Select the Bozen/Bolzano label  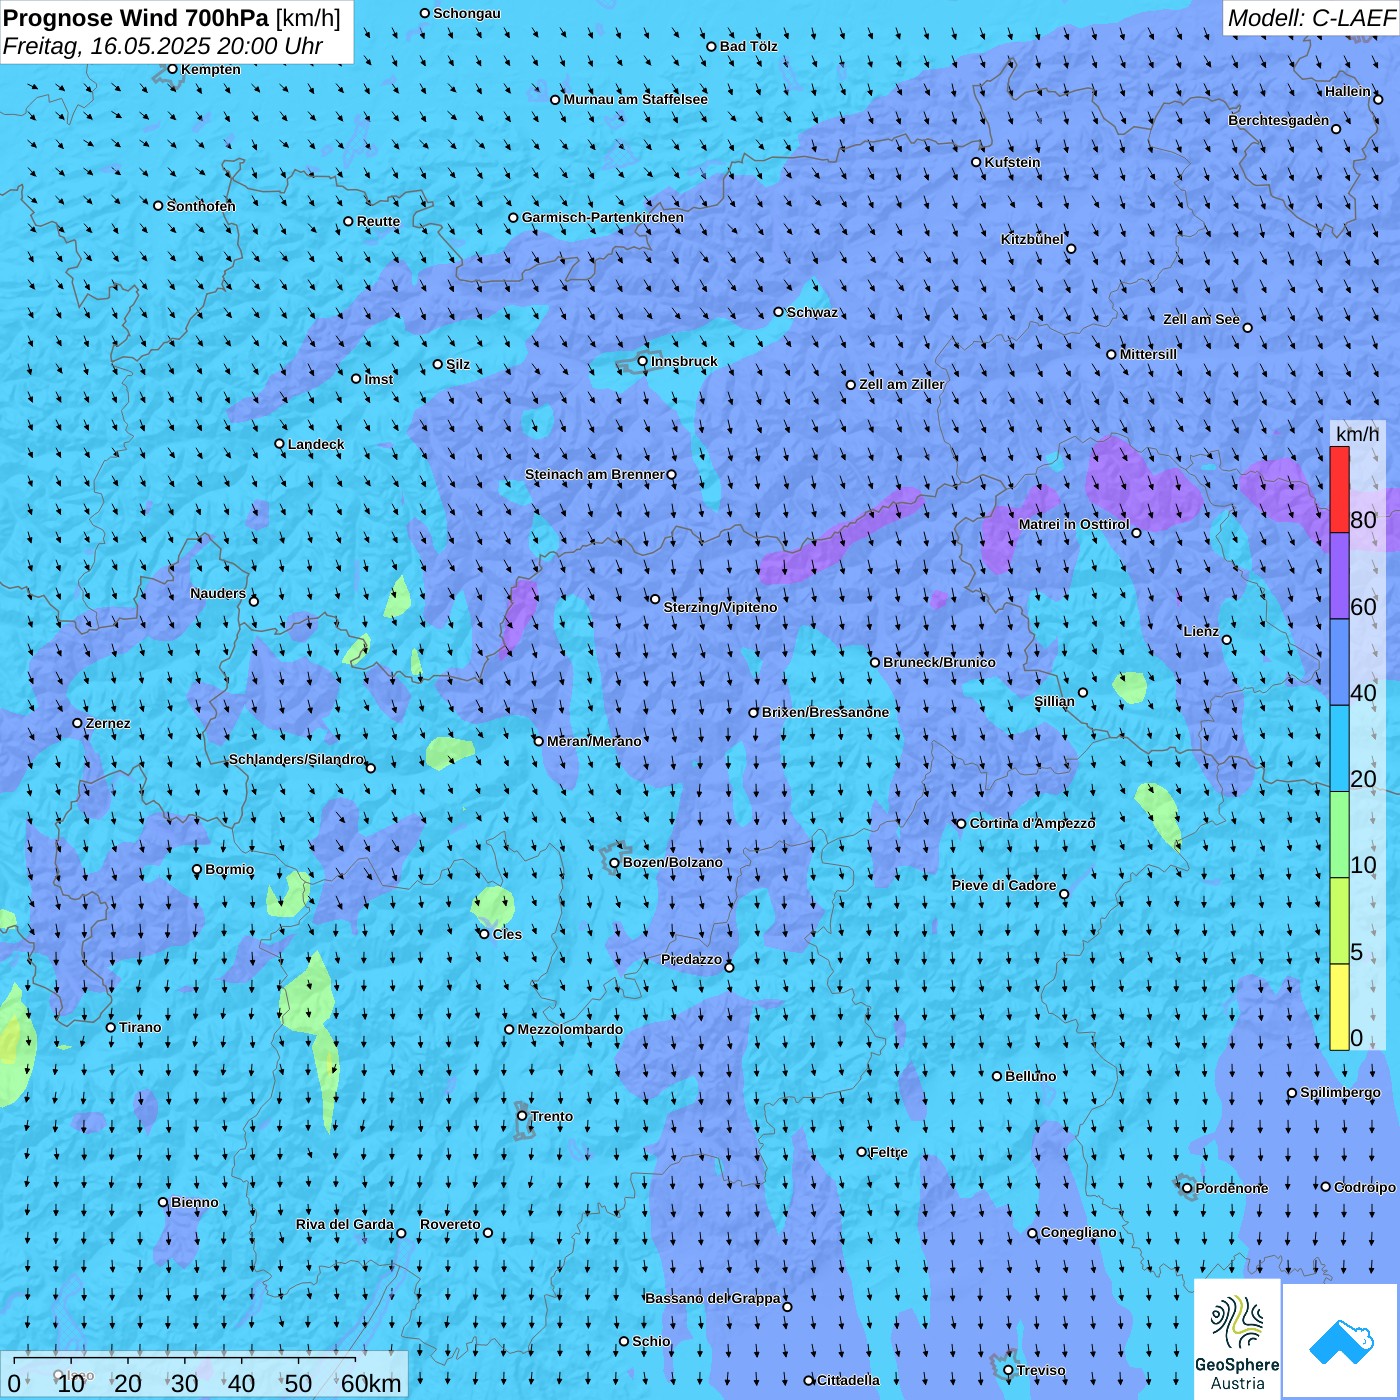coord(673,862)
